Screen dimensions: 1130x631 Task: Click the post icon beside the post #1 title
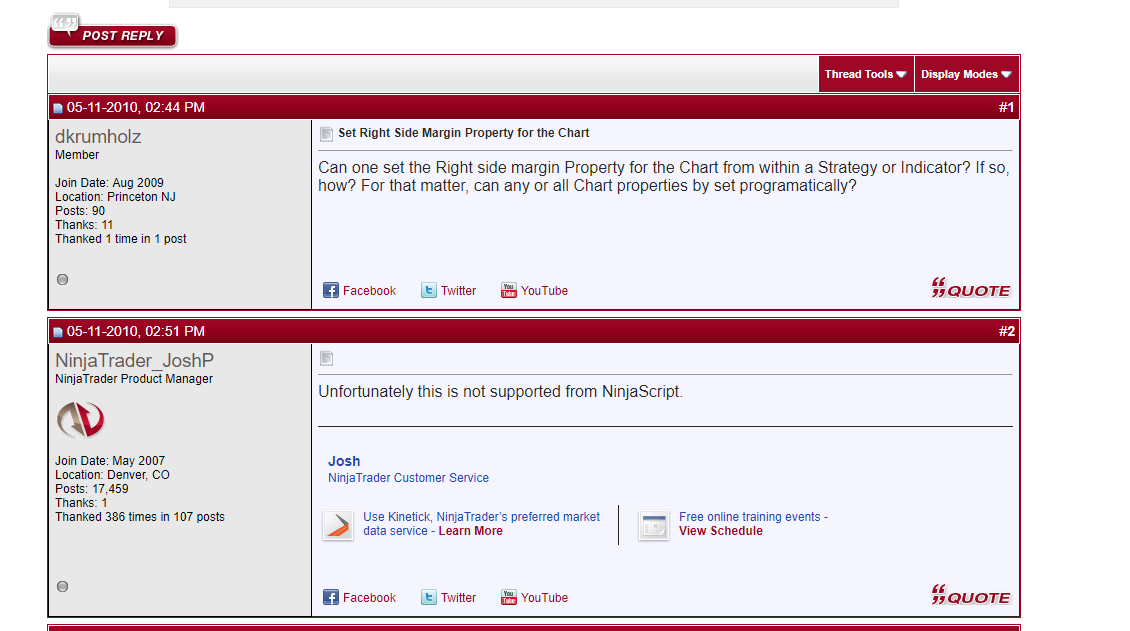tap(326, 134)
